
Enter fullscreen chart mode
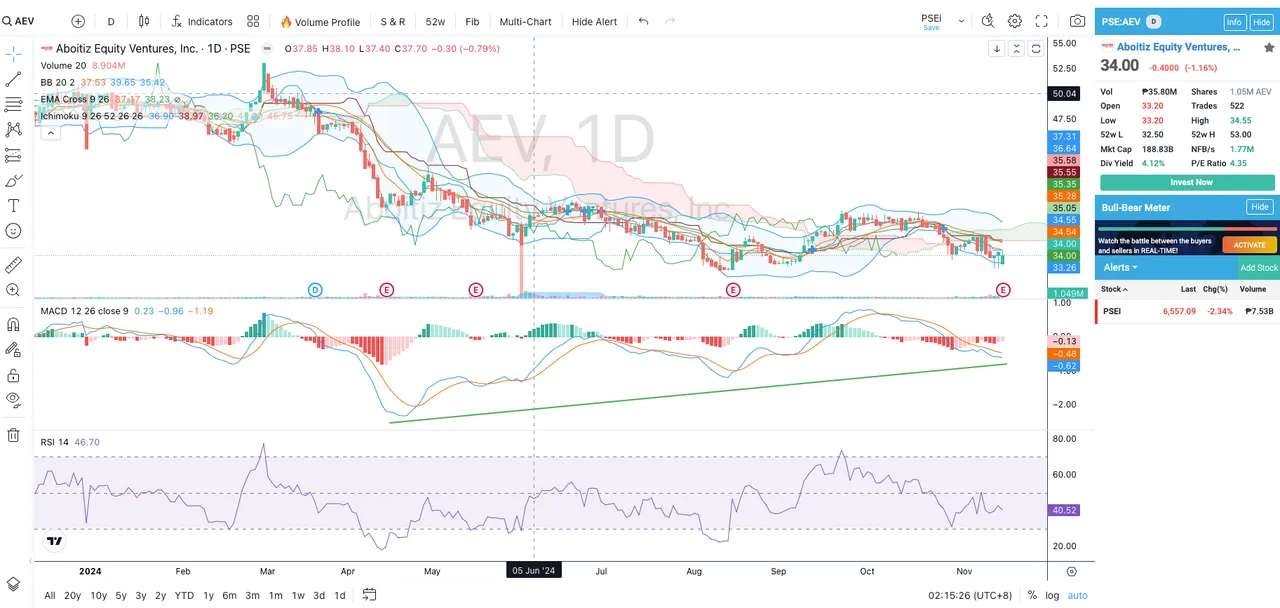pos(1042,21)
